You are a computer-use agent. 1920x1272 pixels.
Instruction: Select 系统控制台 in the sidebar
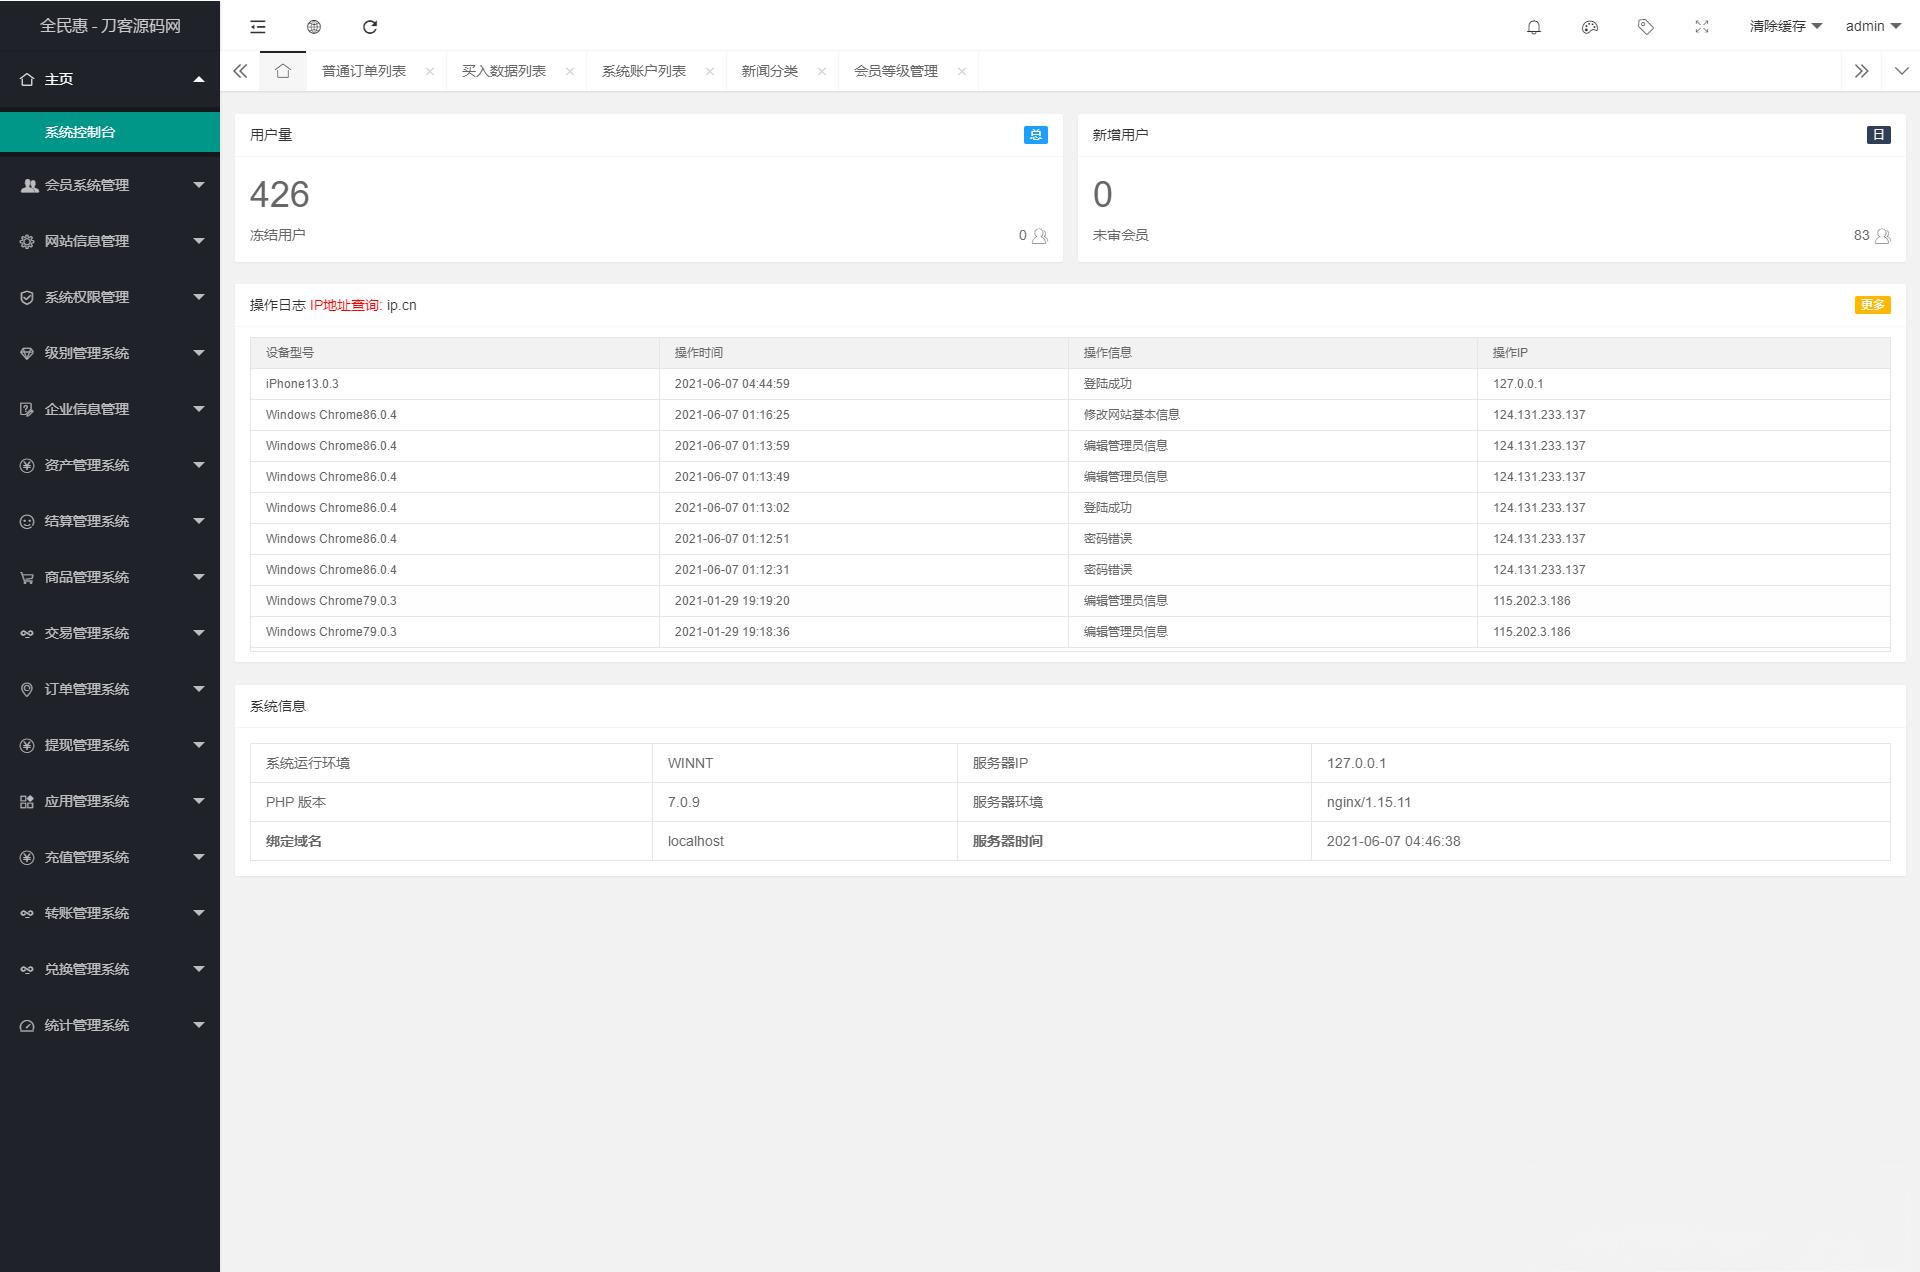click(110, 132)
